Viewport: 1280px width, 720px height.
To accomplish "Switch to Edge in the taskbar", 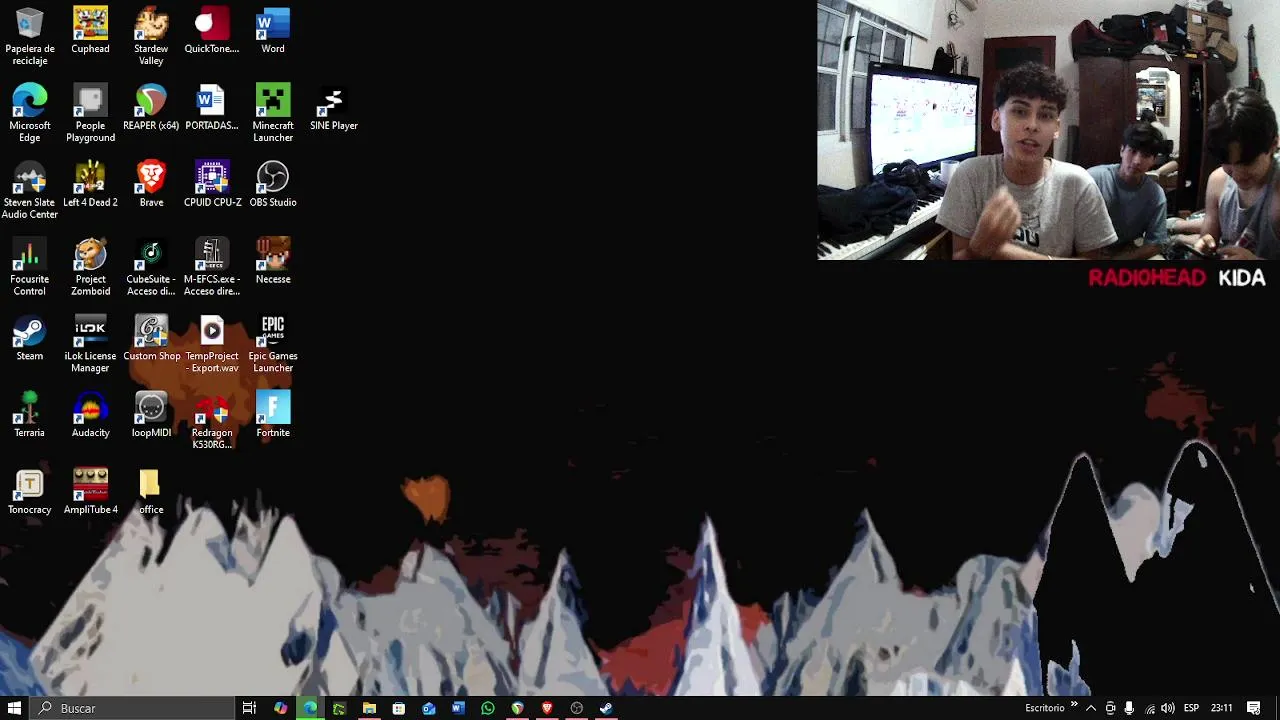I will 310,708.
